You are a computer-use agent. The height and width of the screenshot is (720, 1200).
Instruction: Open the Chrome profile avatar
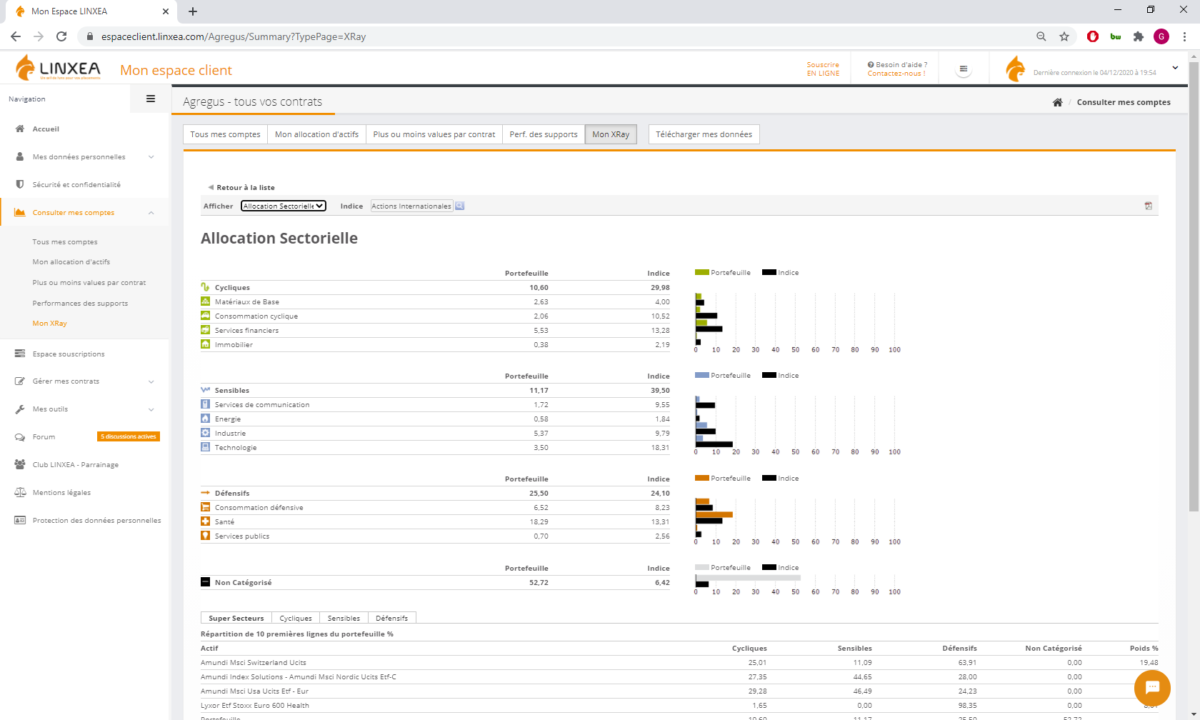click(1161, 36)
